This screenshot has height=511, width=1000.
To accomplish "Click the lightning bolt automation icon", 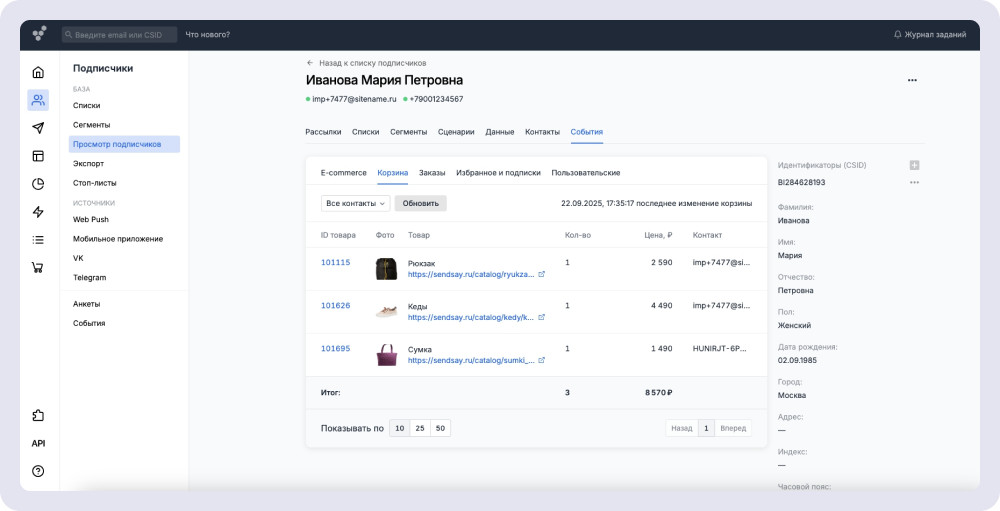I will pos(38,212).
